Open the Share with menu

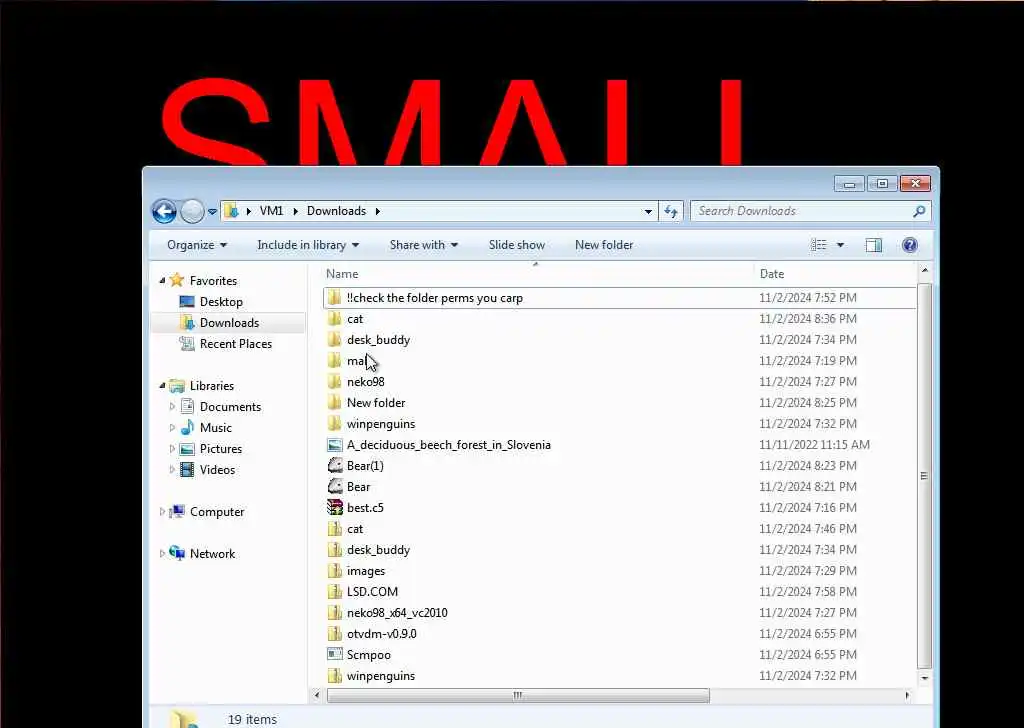pos(424,245)
